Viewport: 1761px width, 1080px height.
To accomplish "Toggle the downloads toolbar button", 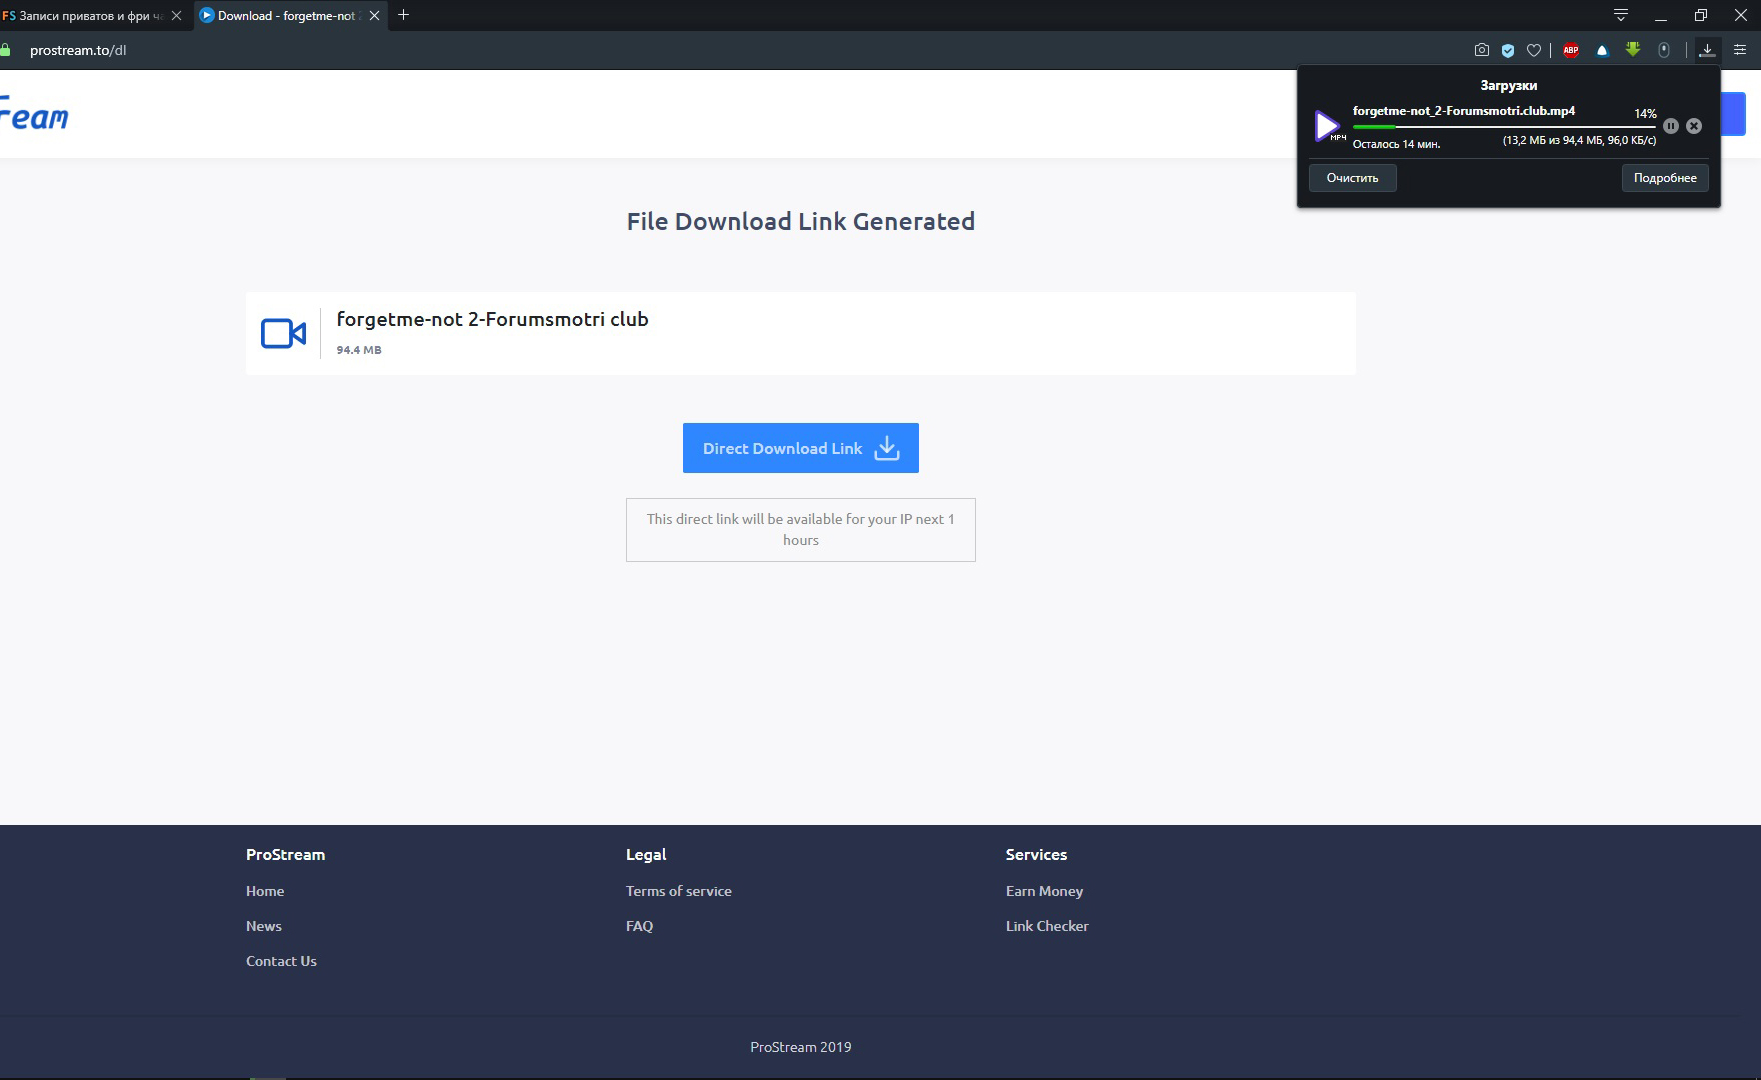I will (x=1707, y=50).
